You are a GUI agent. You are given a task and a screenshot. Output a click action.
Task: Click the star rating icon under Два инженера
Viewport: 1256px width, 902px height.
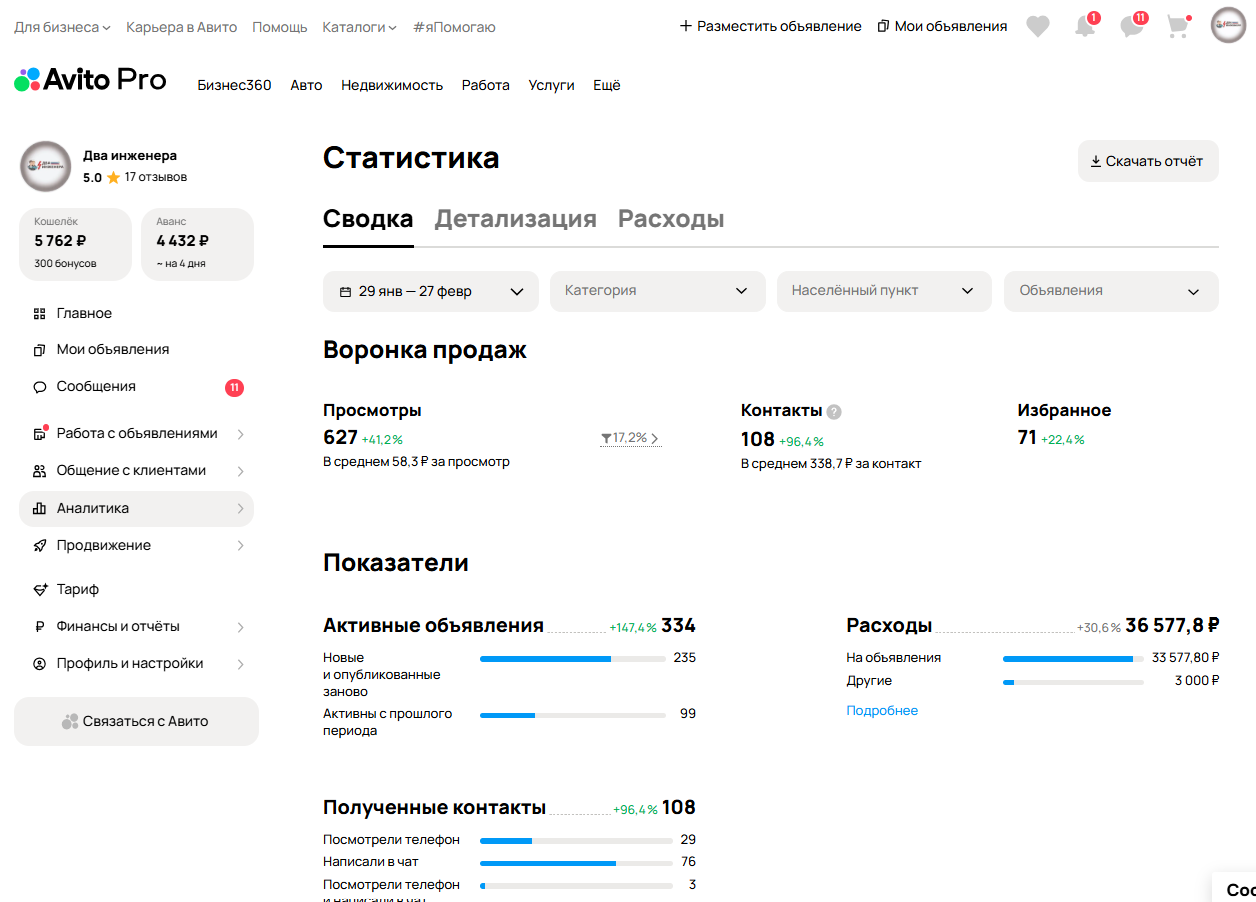pyautogui.click(x=113, y=178)
